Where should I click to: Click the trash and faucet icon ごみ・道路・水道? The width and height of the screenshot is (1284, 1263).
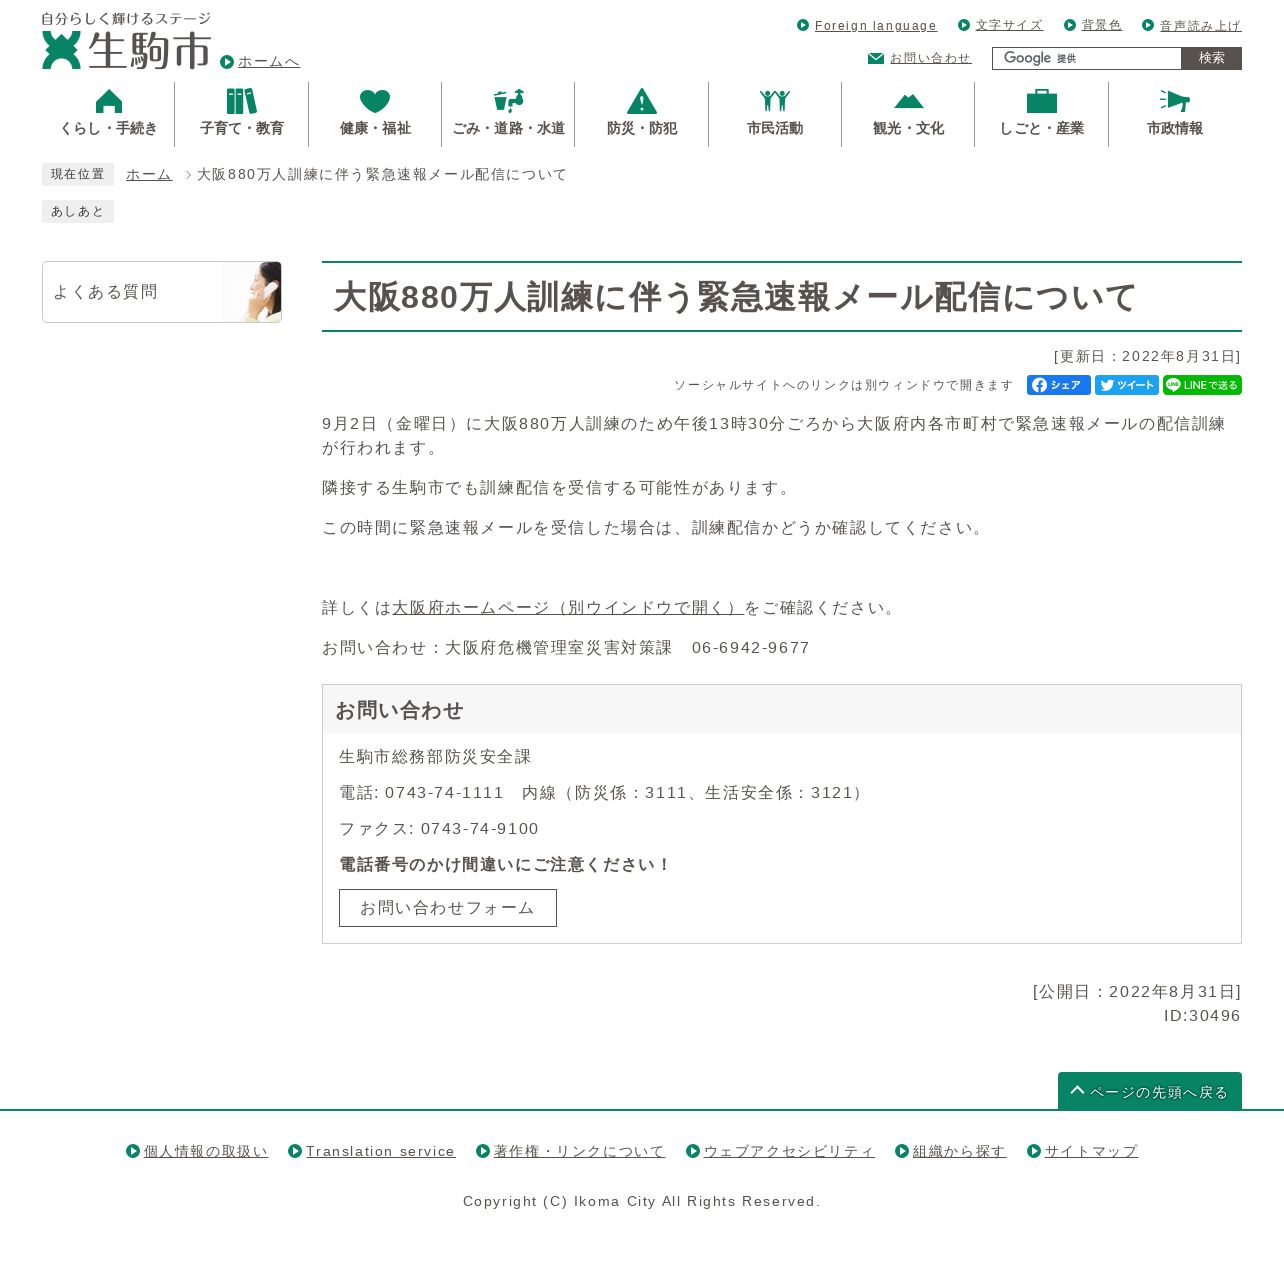tap(509, 100)
